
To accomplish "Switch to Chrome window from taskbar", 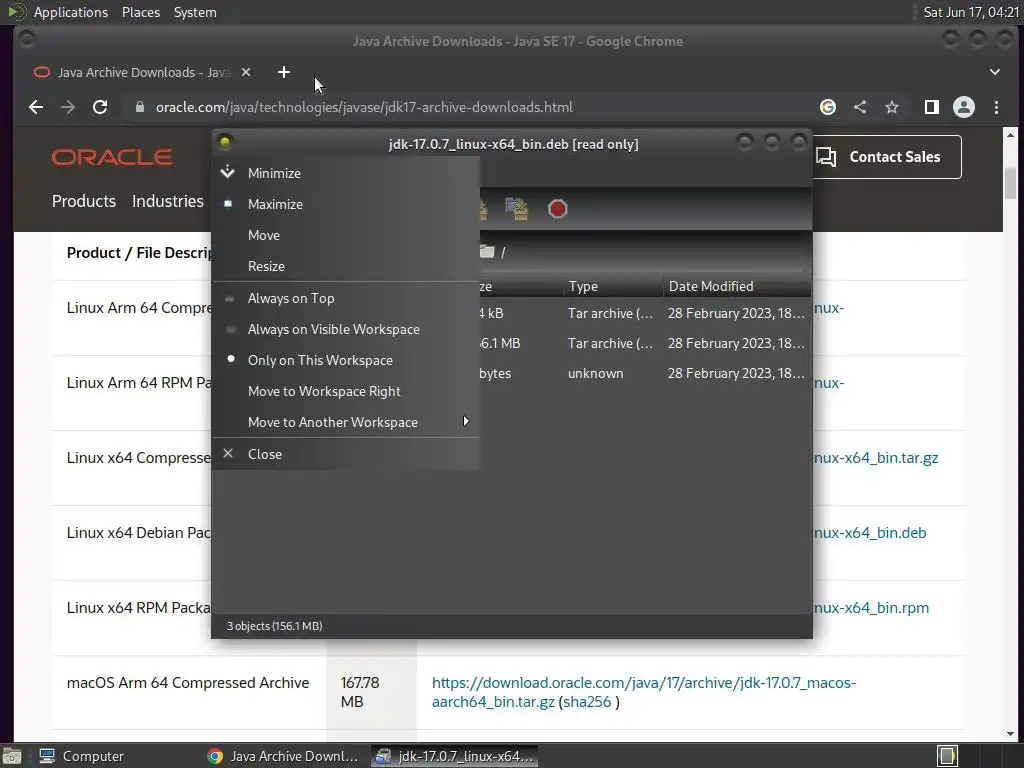I will coord(283,756).
